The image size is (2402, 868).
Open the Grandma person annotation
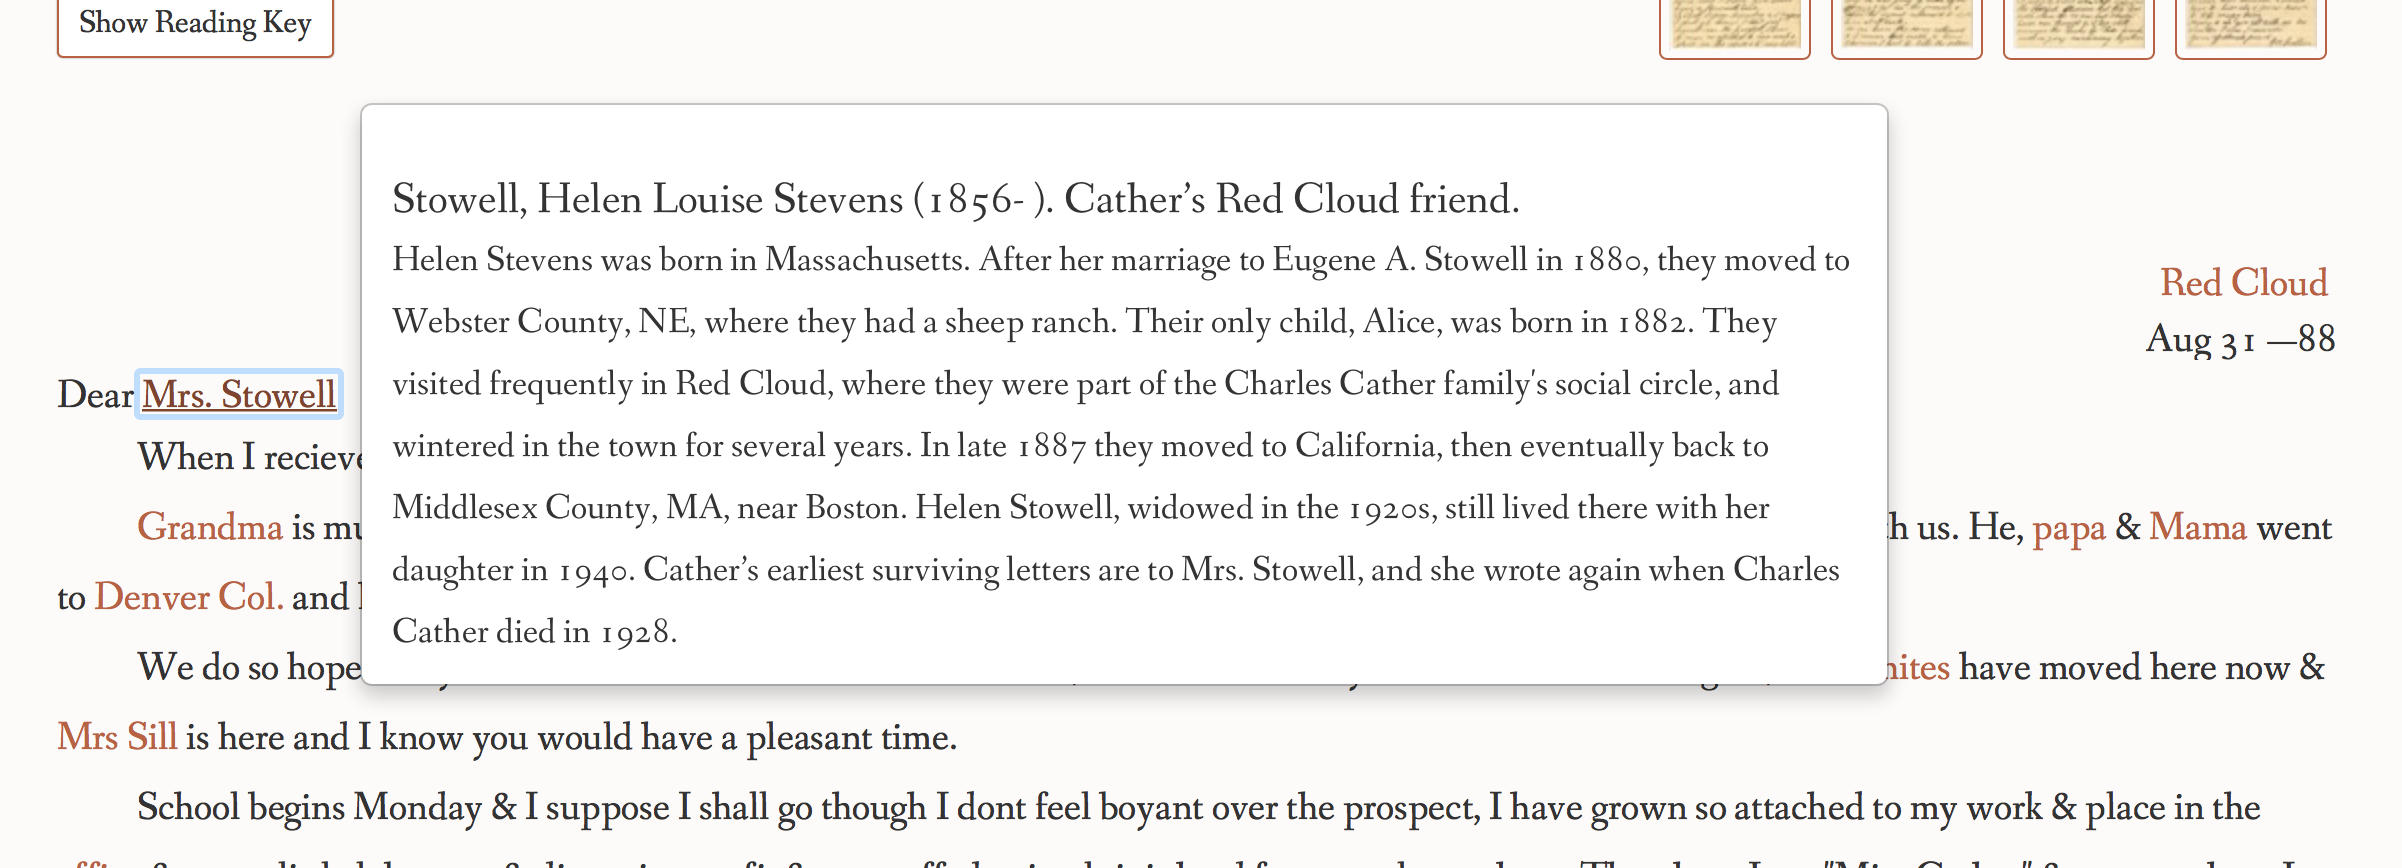click(x=210, y=527)
